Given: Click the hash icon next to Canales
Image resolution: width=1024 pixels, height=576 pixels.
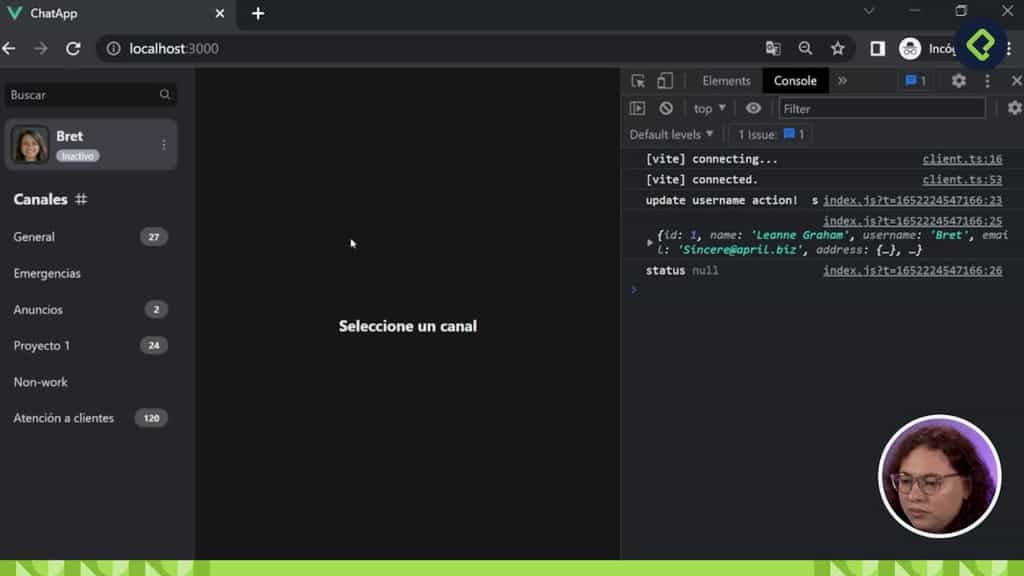Looking at the screenshot, I should [x=82, y=199].
